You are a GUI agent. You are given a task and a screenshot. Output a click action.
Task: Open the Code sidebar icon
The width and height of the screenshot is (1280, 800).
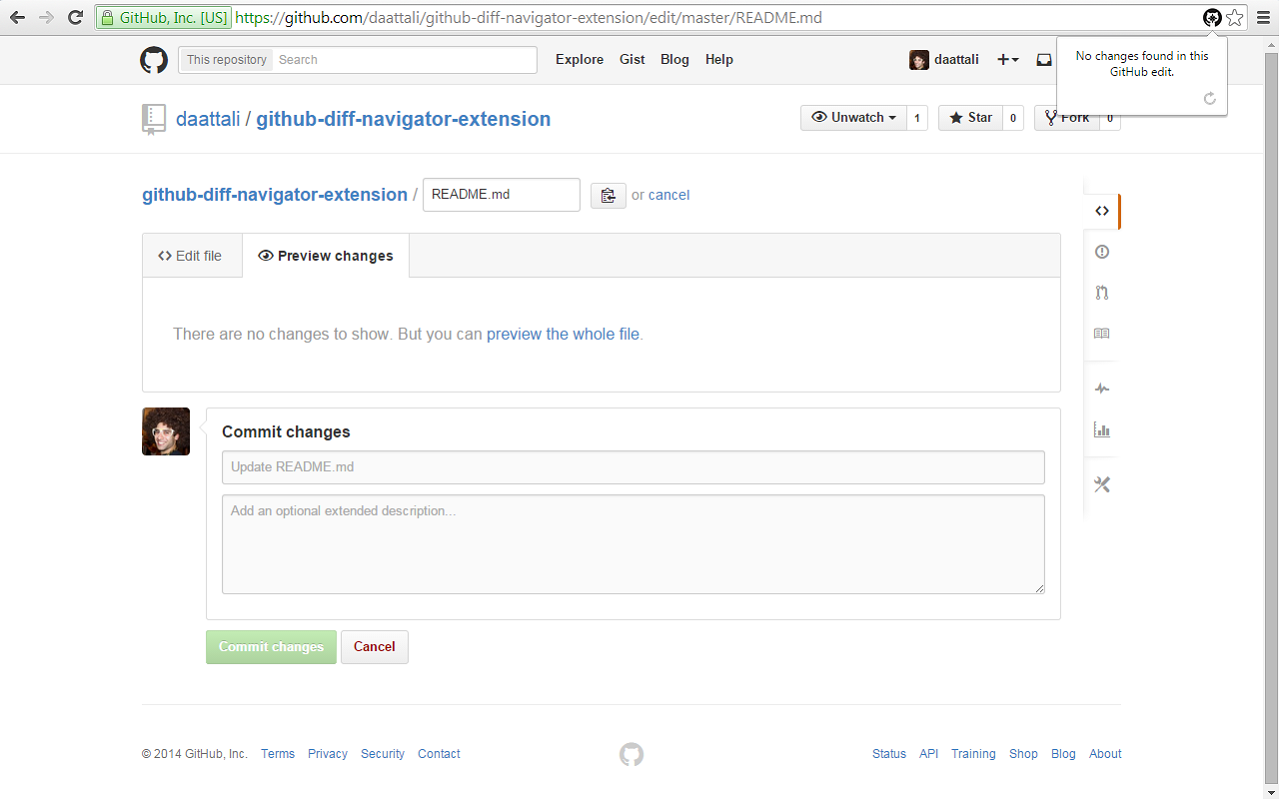1102,211
